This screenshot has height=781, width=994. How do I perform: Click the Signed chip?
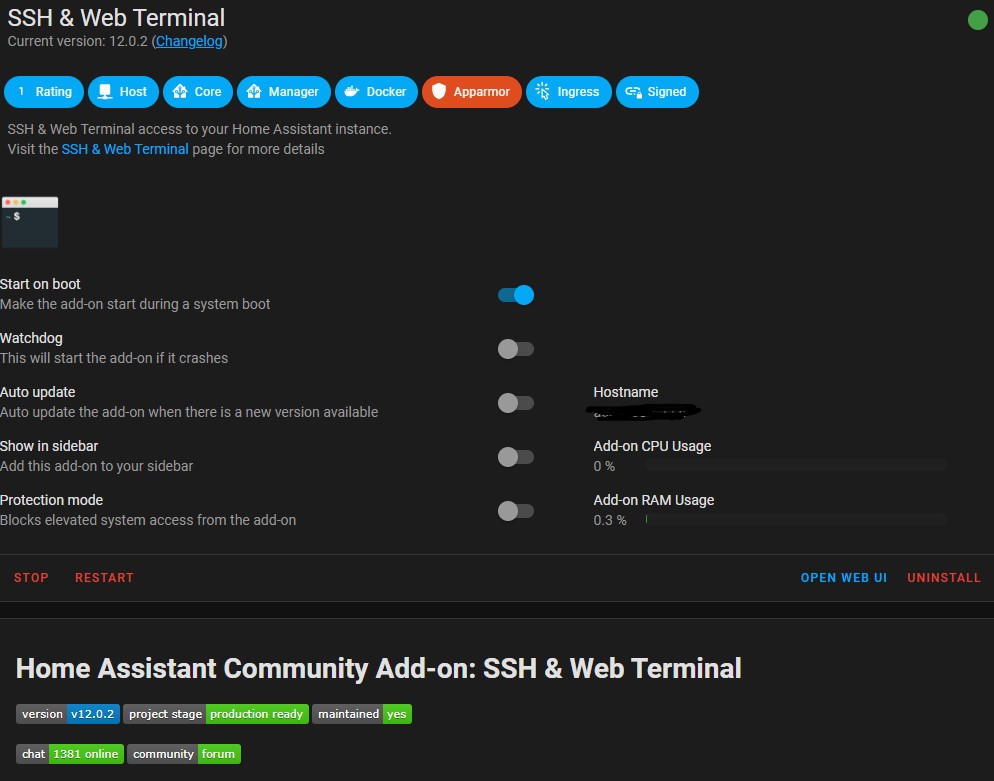[656, 92]
